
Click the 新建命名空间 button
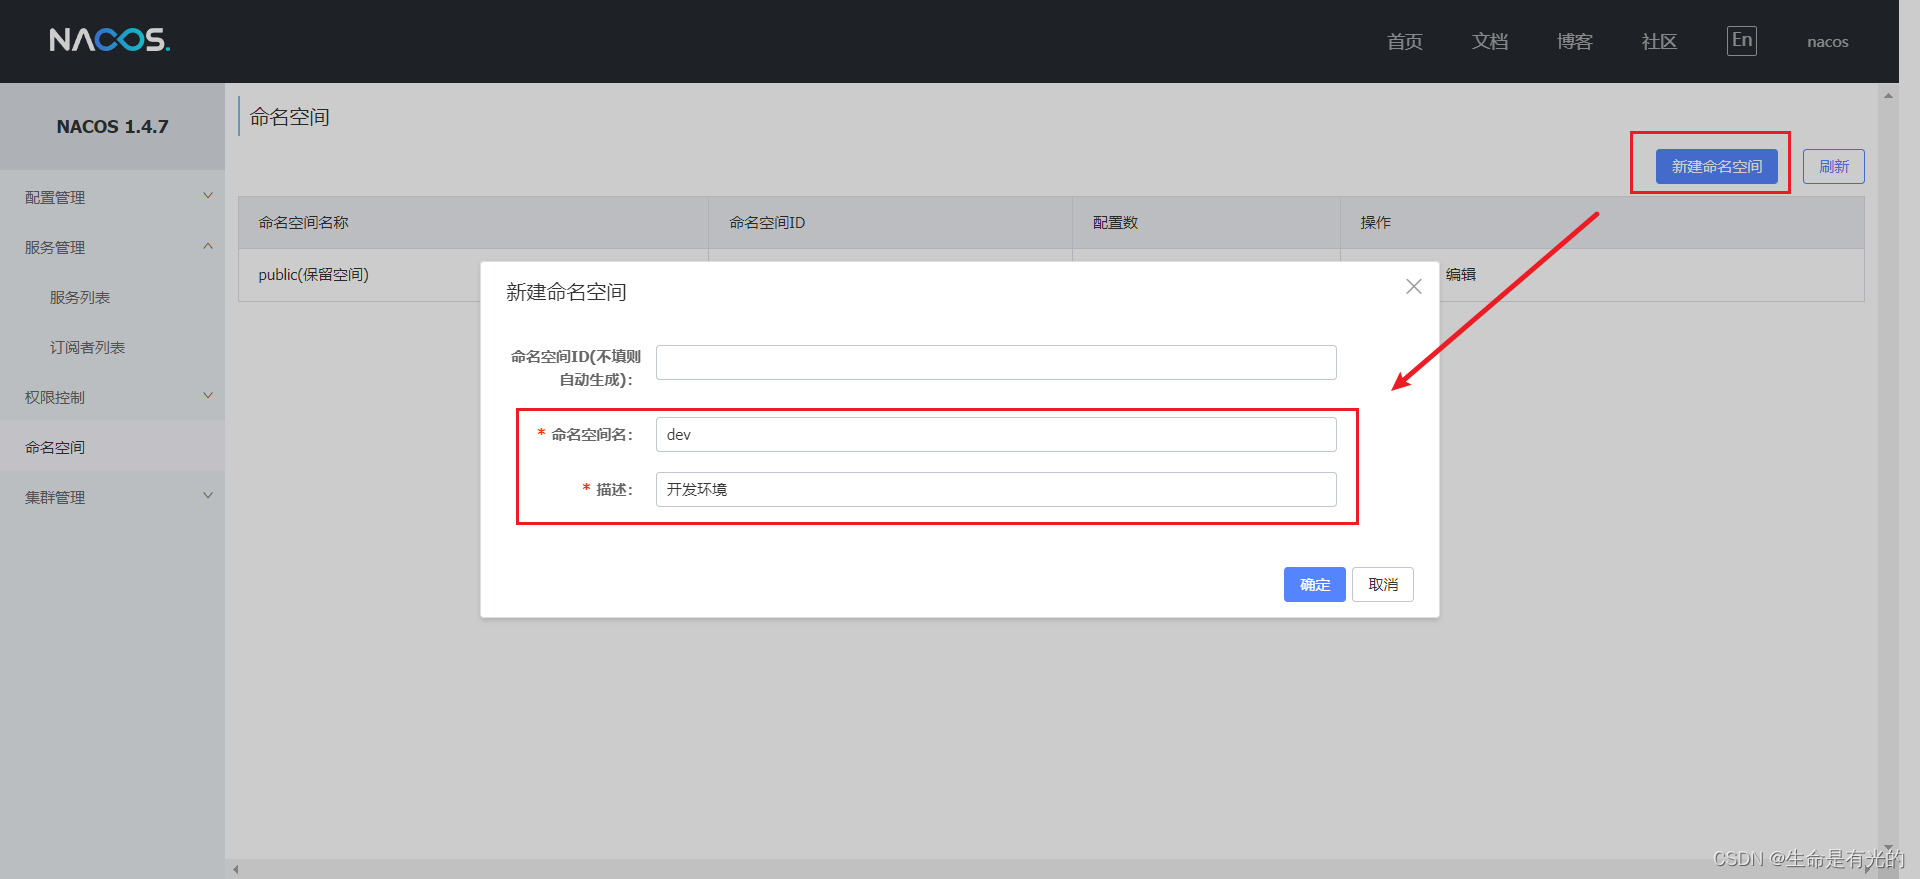(1717, 166)
